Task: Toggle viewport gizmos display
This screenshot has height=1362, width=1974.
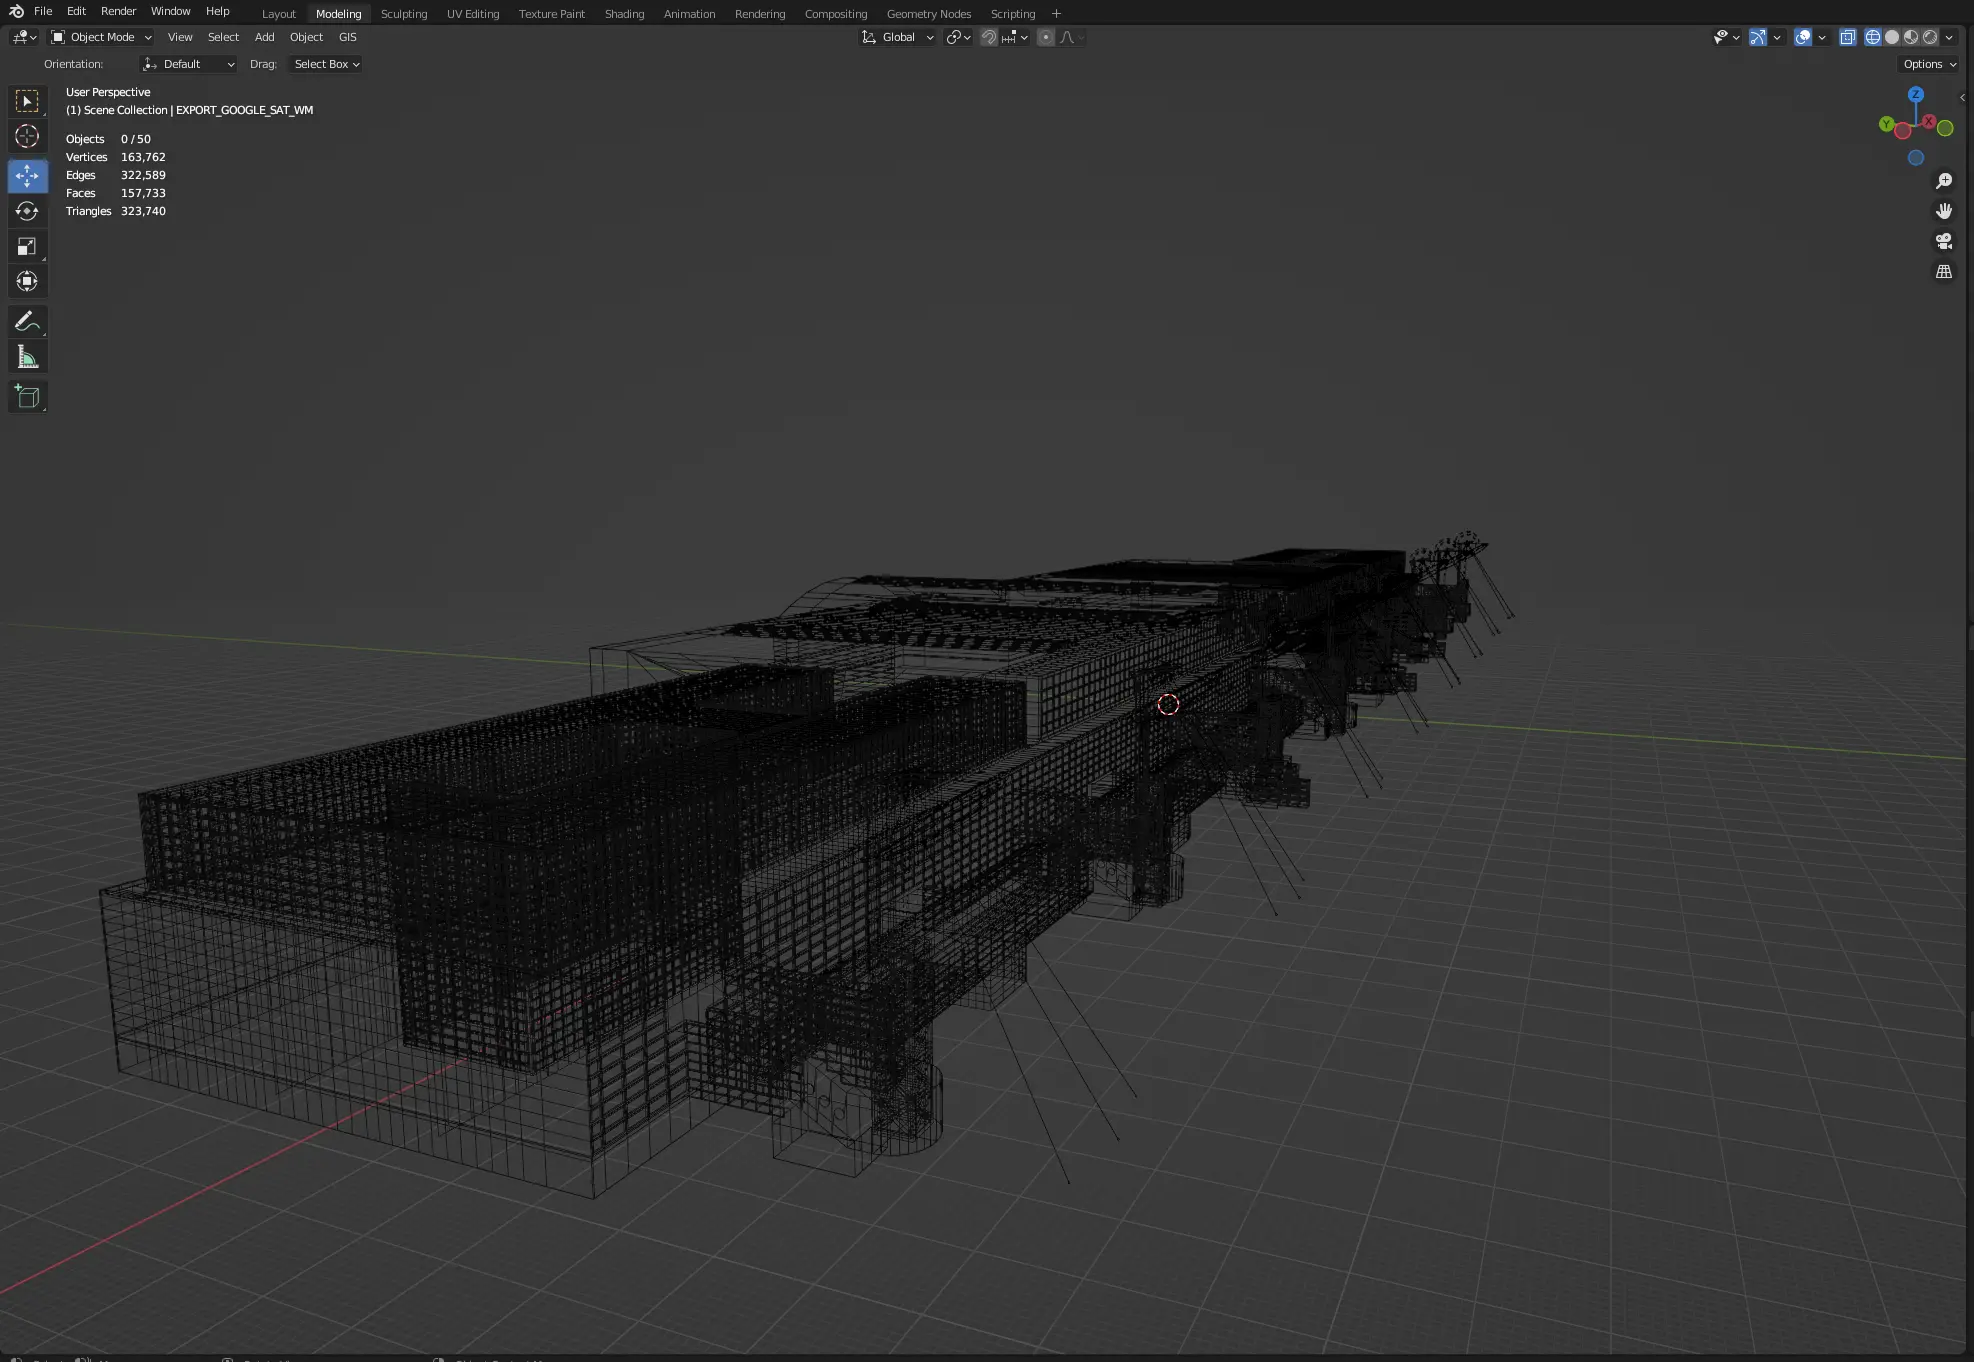Action: 1758,37
